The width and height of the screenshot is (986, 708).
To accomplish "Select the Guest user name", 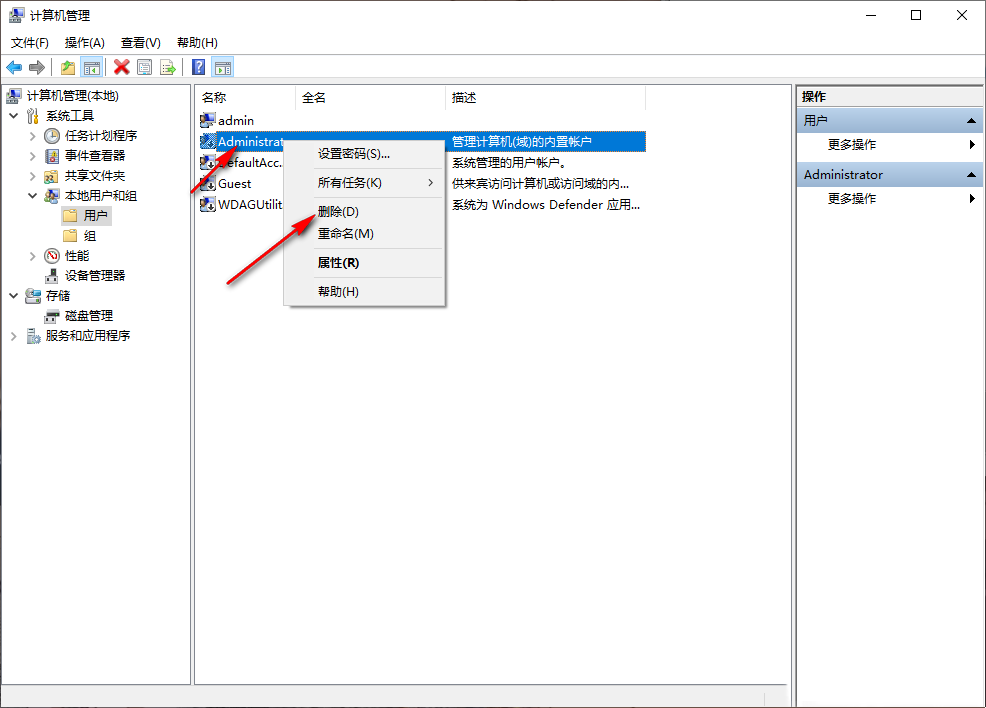I will click(x=235, y=184).
